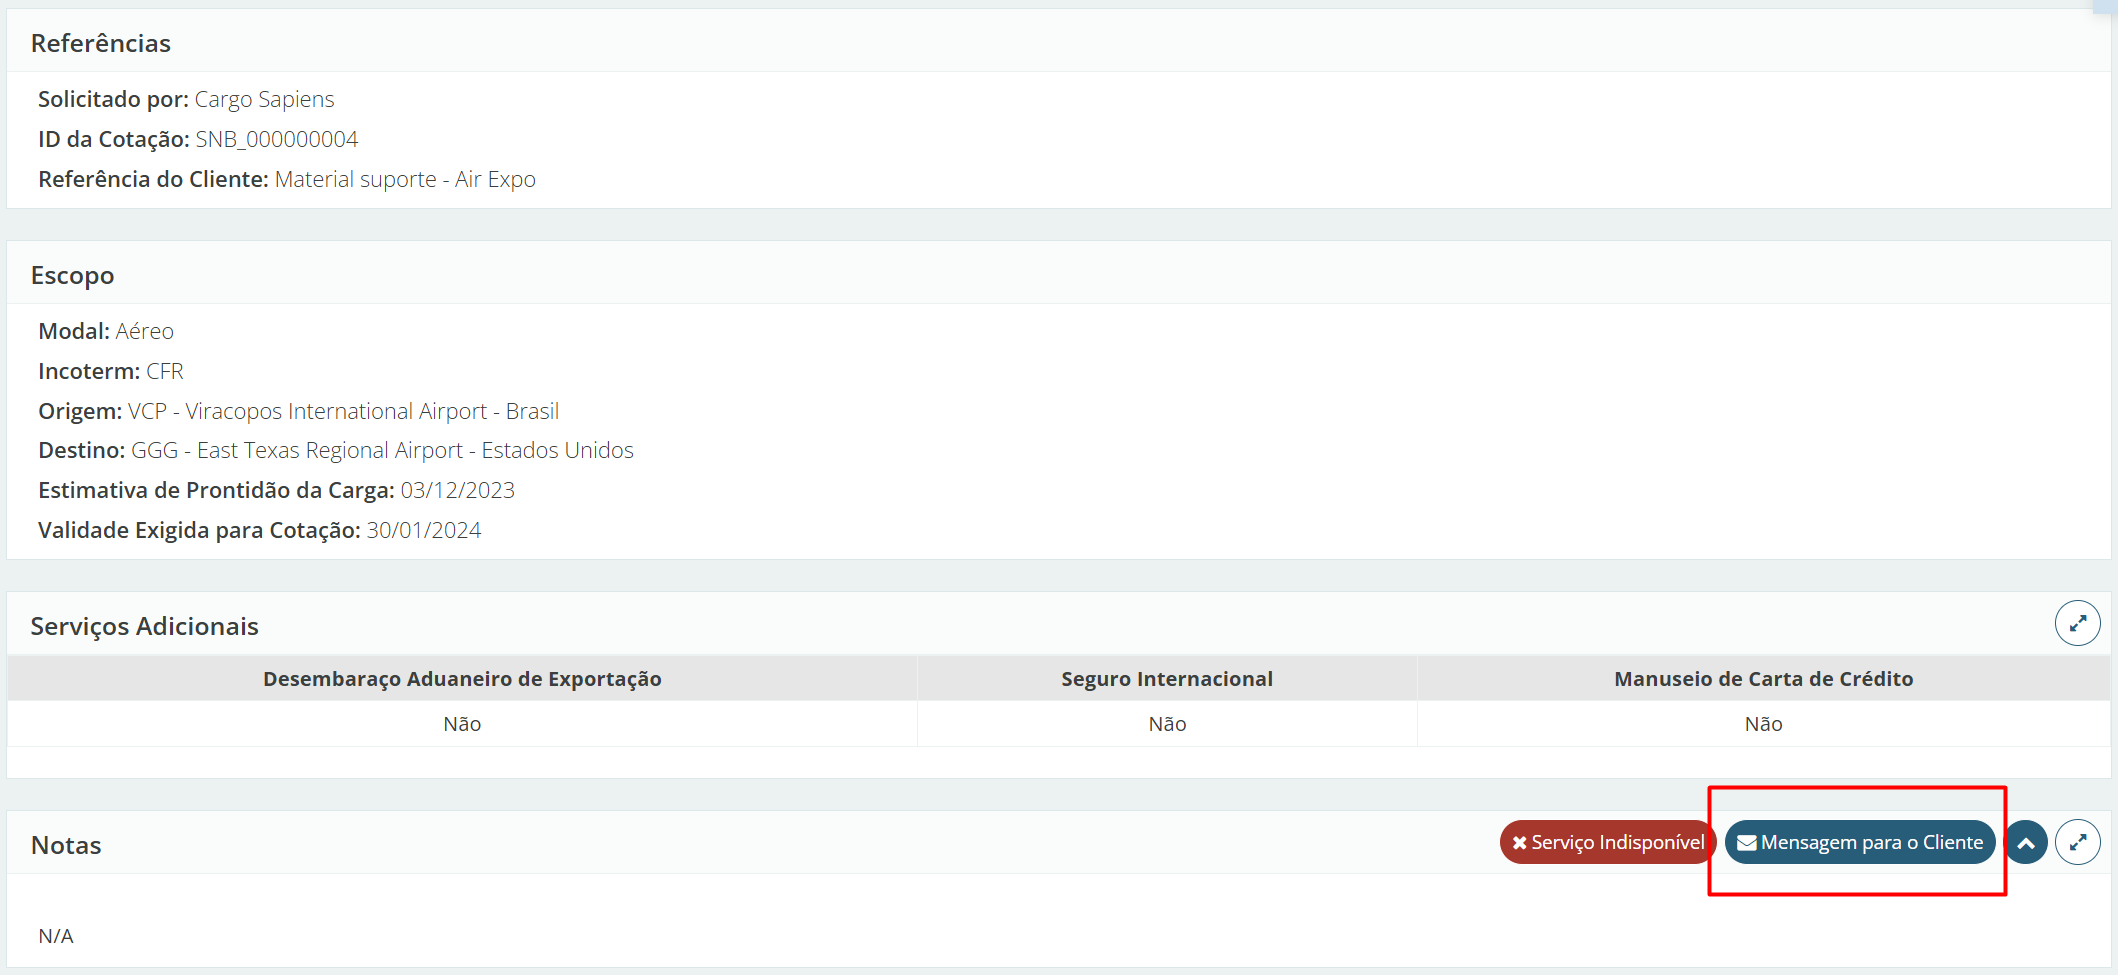
Task: Select the Serviços Adicionais section title
Action: (x=144, y=626)
